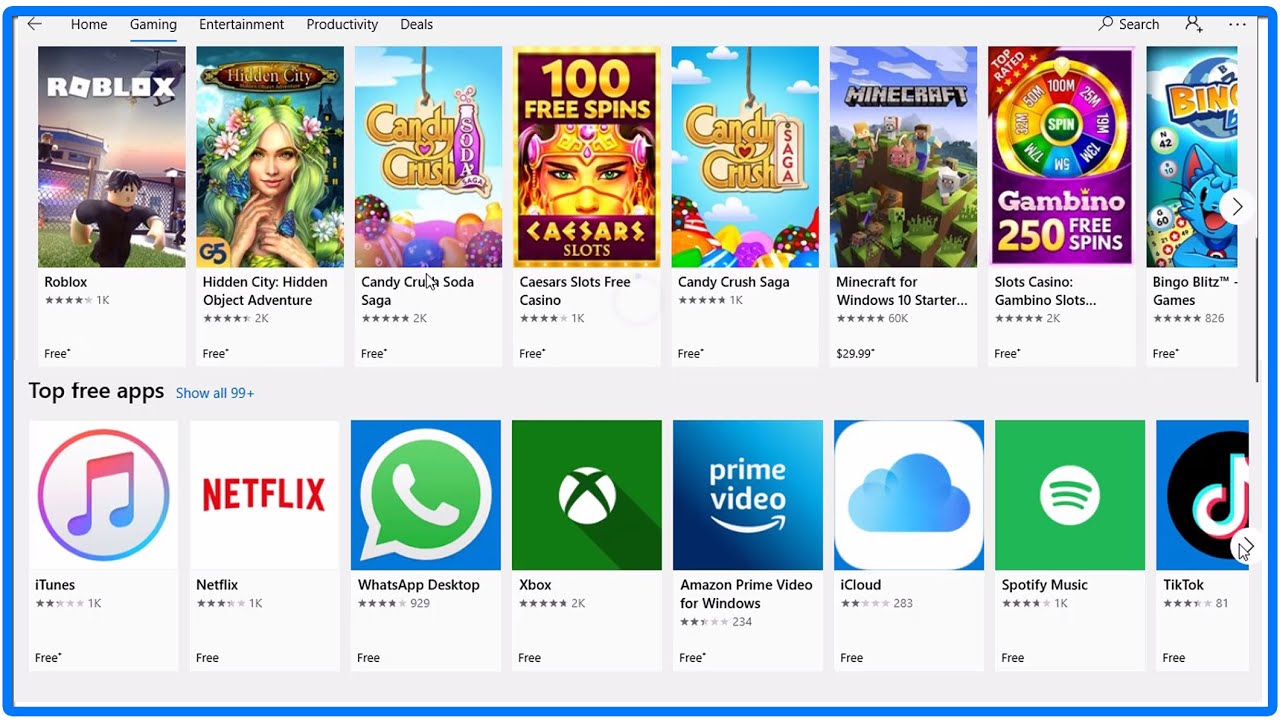
Task: Open the Deals tab
Action: pos(416,24)
